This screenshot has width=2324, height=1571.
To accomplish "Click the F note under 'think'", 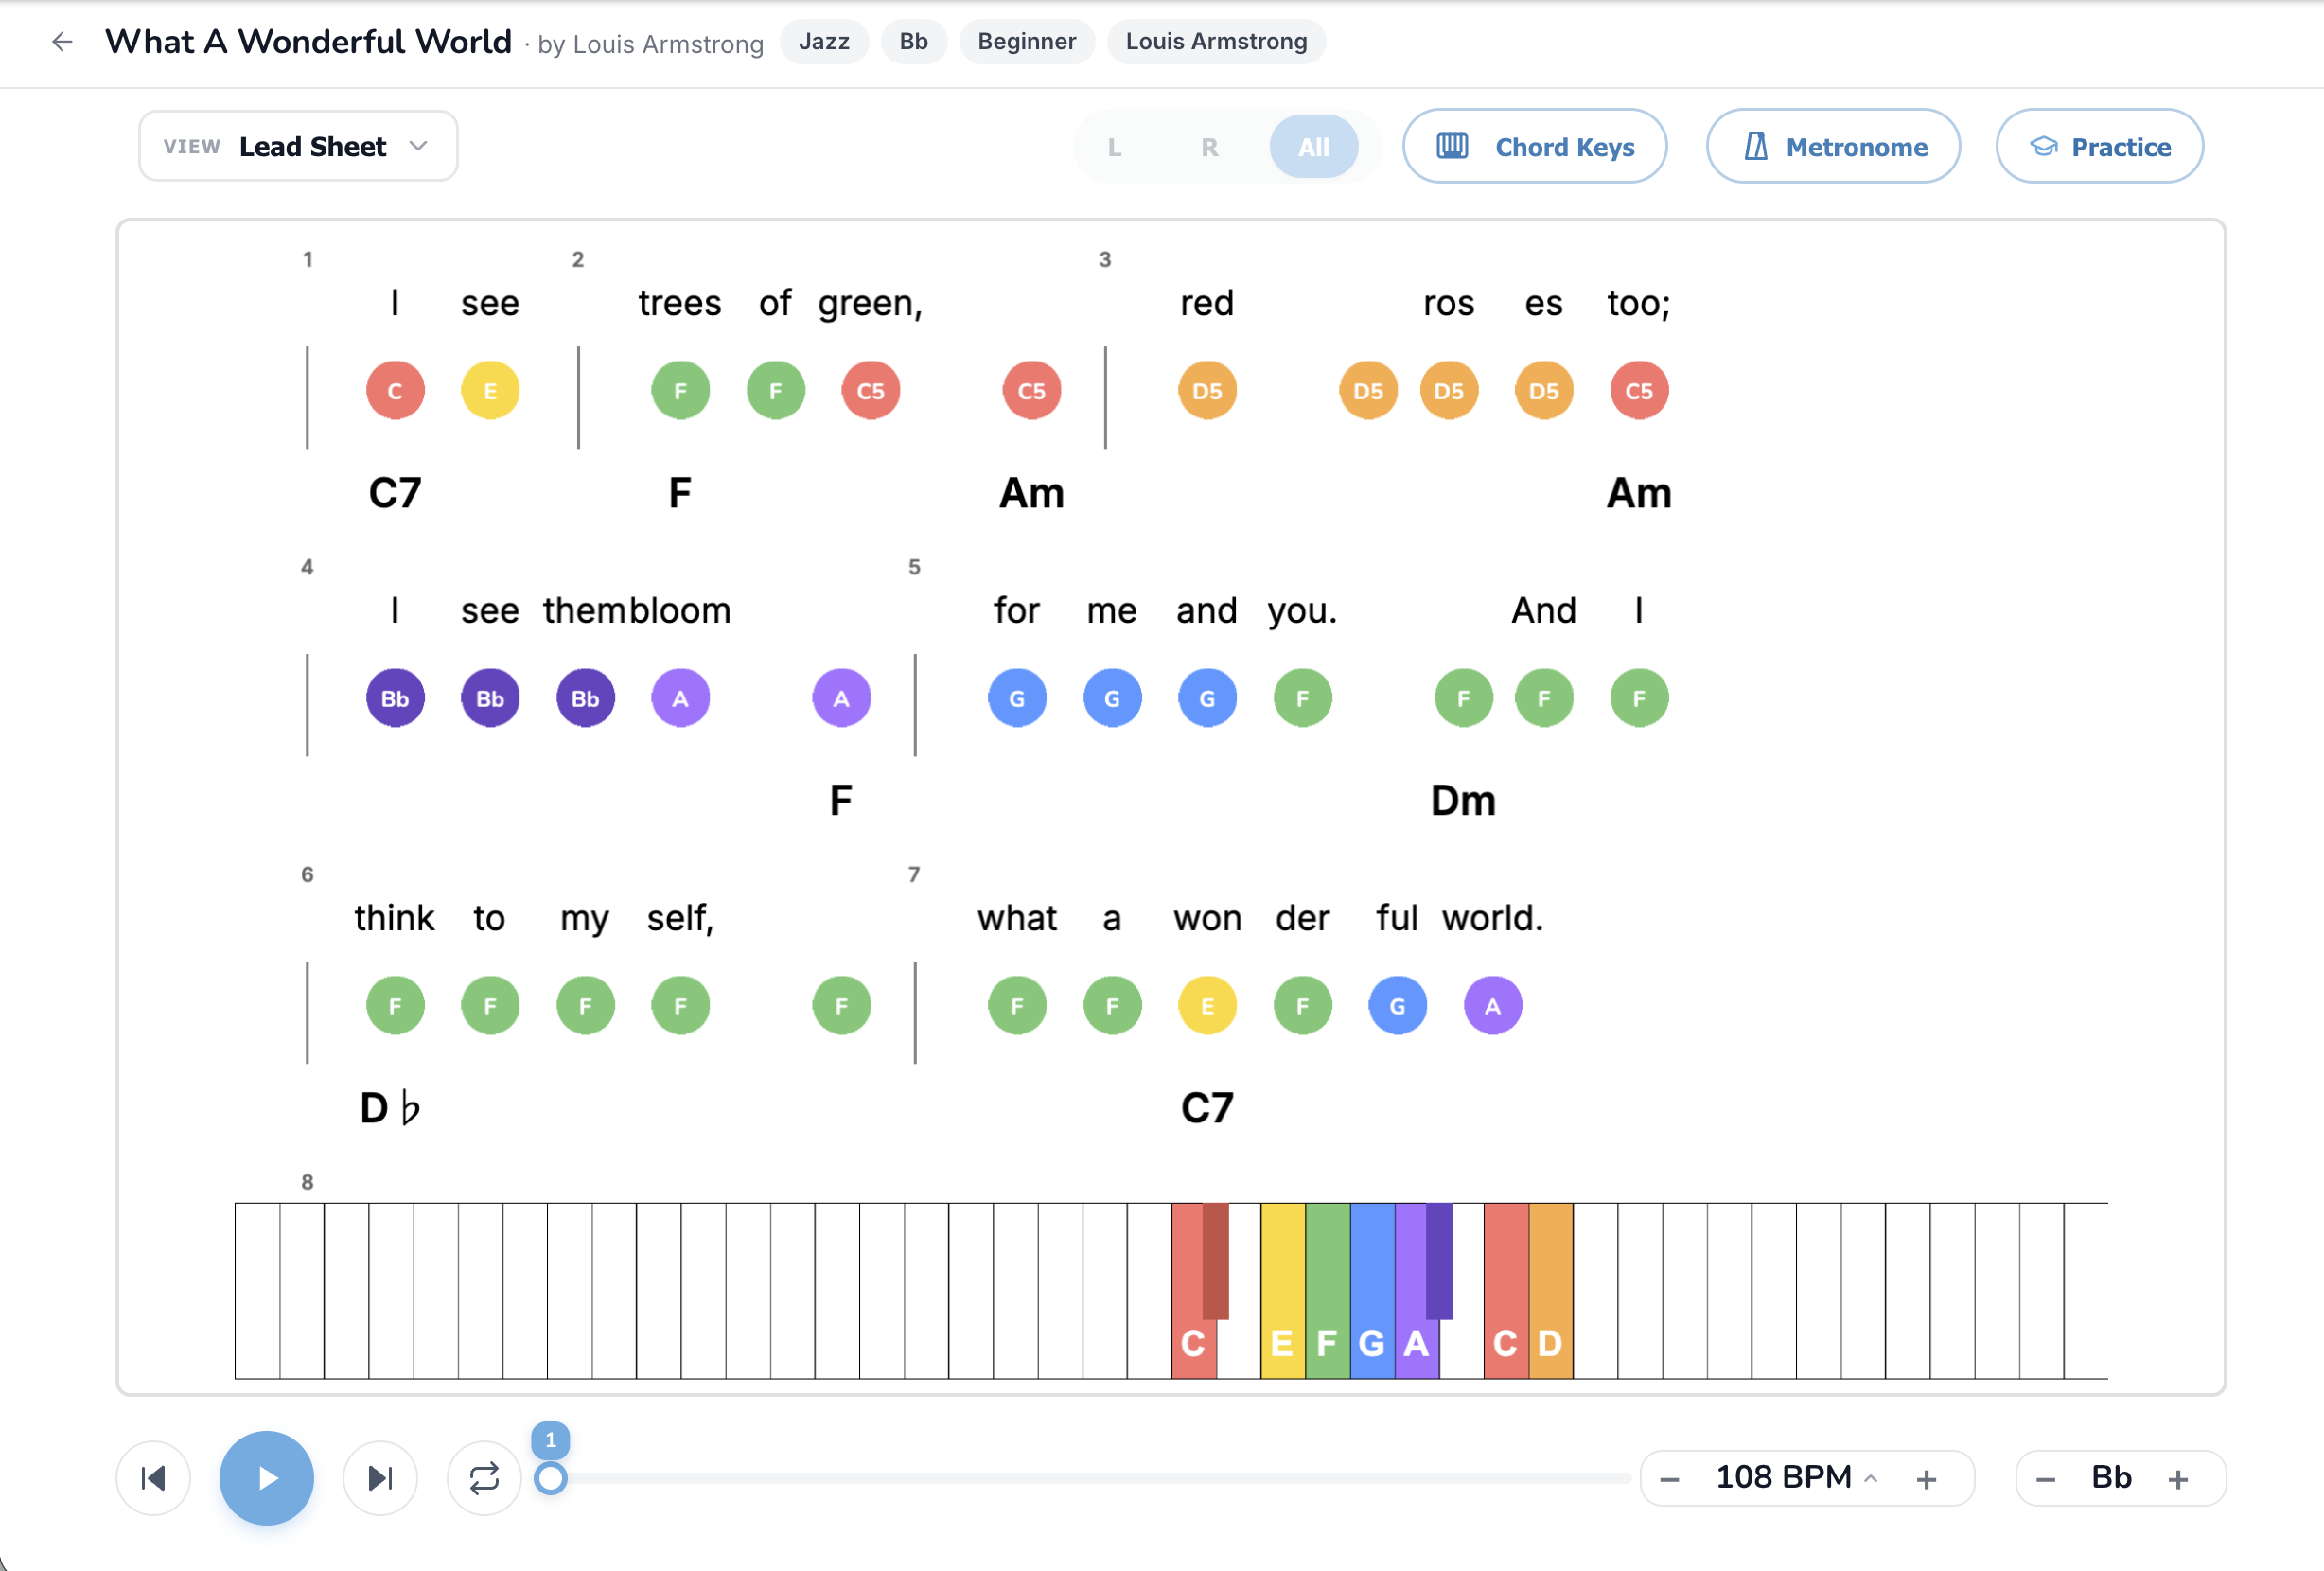I will (395, 1005).
